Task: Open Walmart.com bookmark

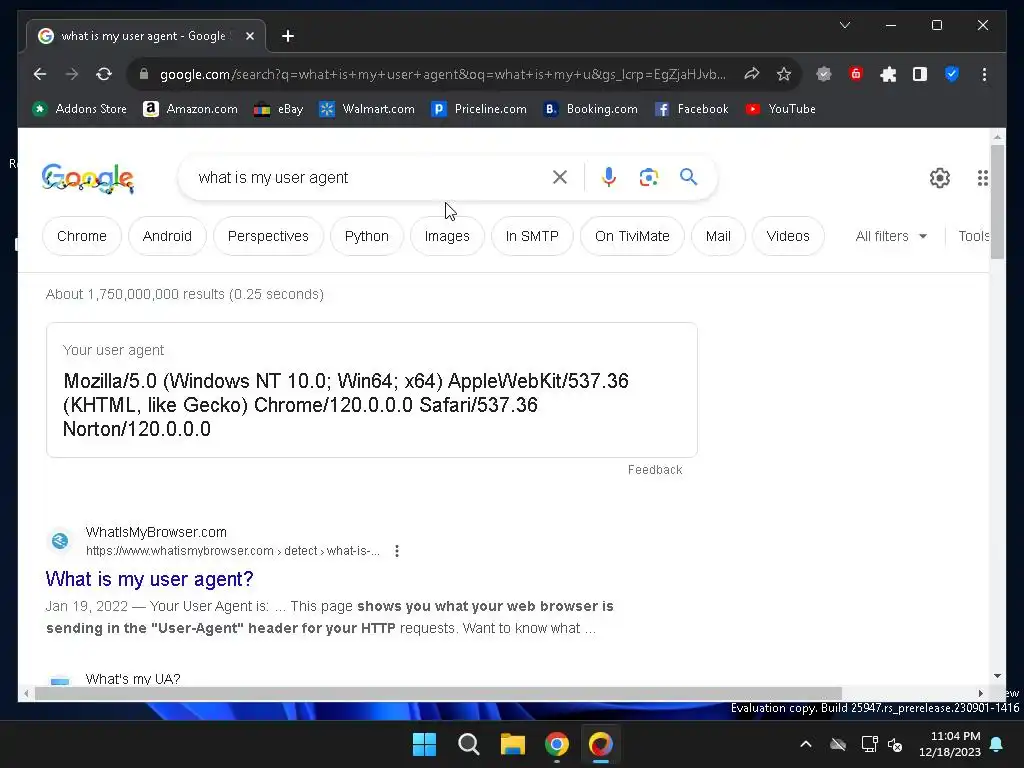Action: pos(366,109)
